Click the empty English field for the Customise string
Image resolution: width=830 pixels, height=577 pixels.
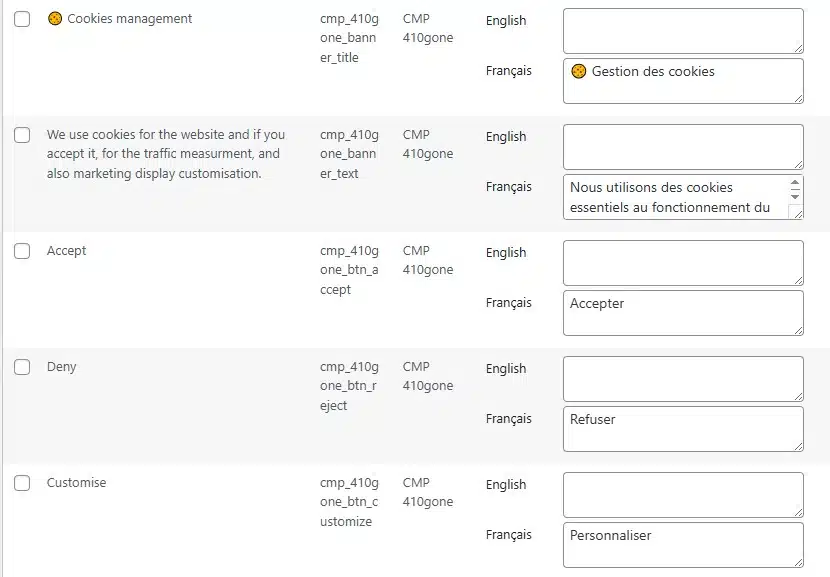coord(682,494)
